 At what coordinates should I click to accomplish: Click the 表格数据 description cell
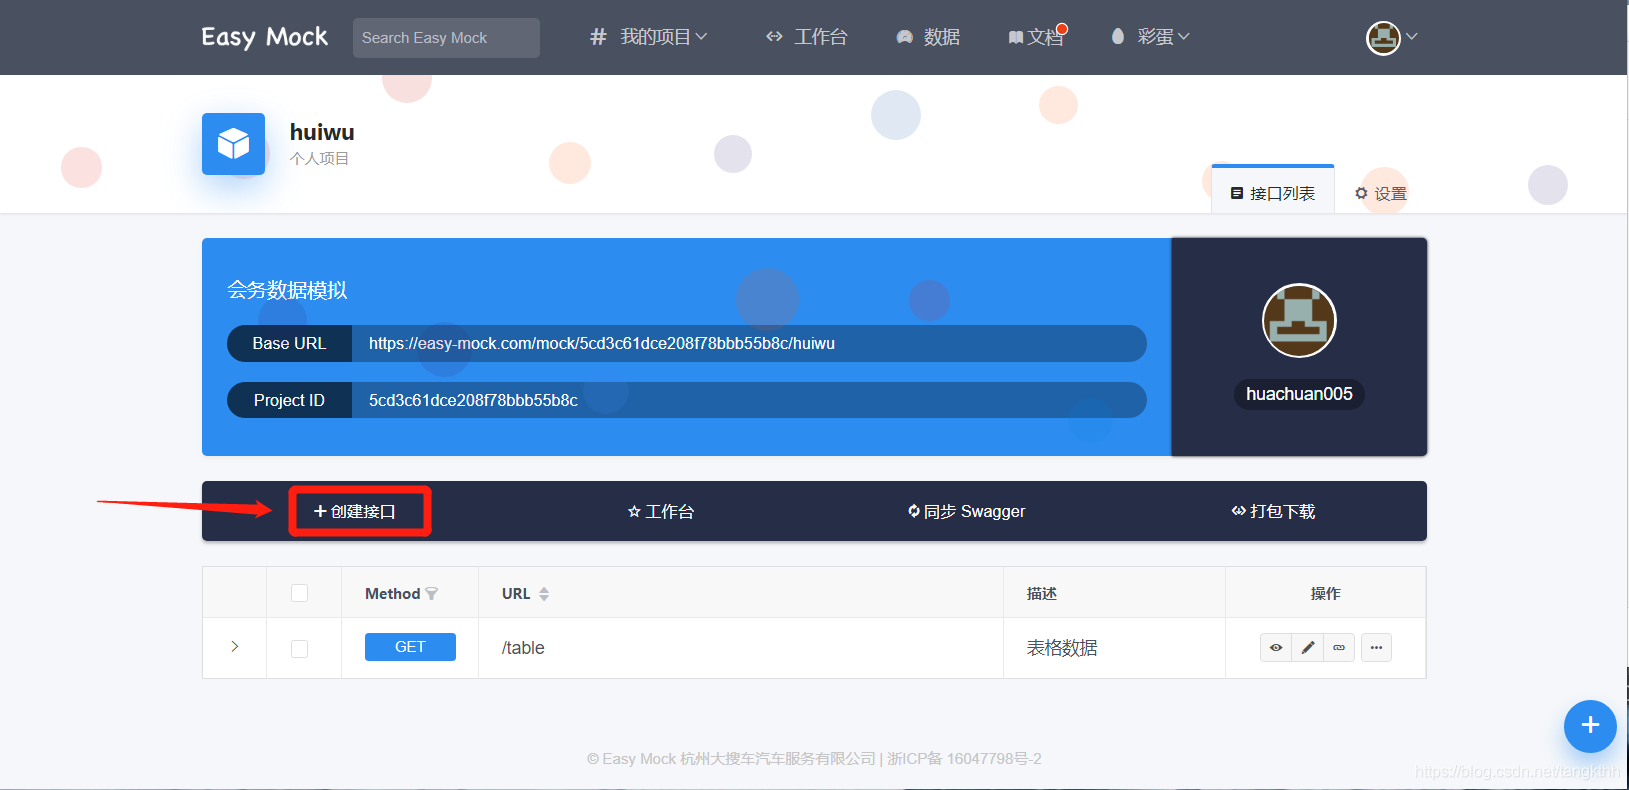pyautogui.click(x=1062, y=648)
